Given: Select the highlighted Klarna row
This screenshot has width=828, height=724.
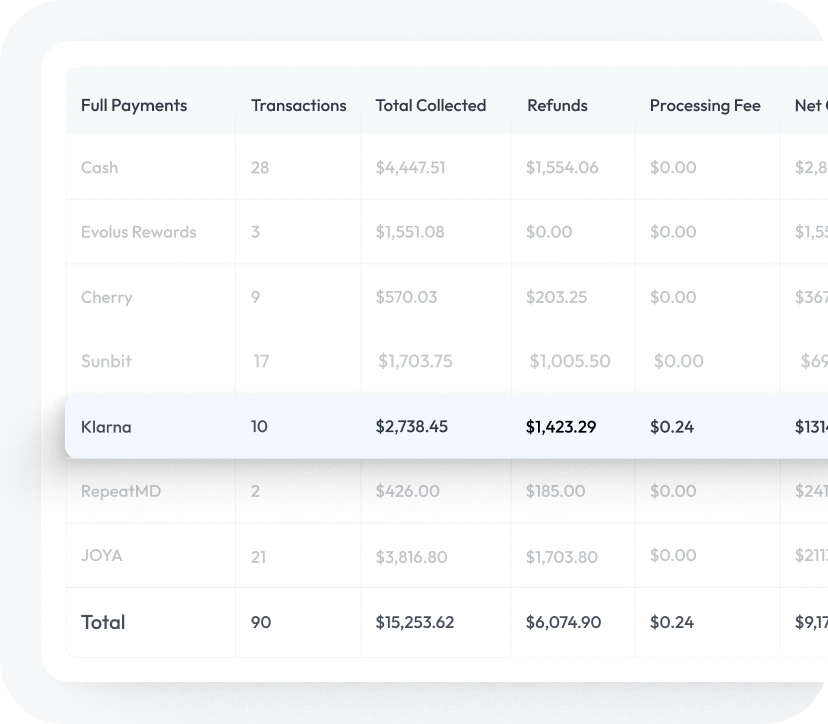Looking at the screenshot, I should (106, 427).
